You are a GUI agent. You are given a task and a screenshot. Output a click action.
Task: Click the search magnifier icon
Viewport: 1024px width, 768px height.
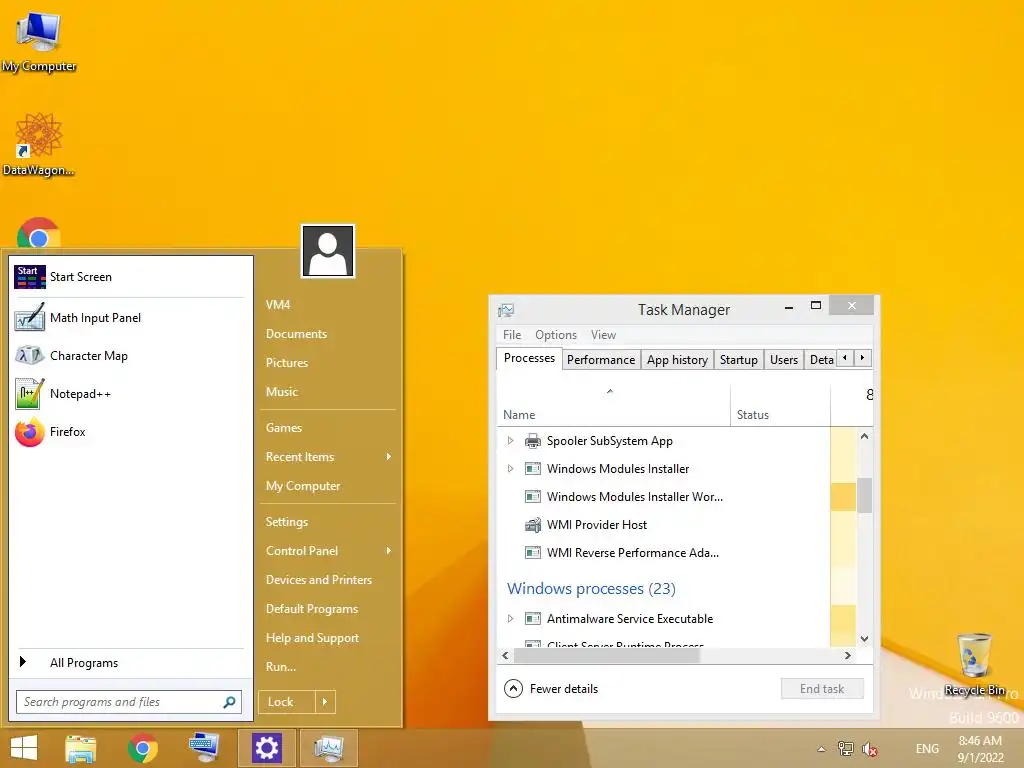point(229,702)
